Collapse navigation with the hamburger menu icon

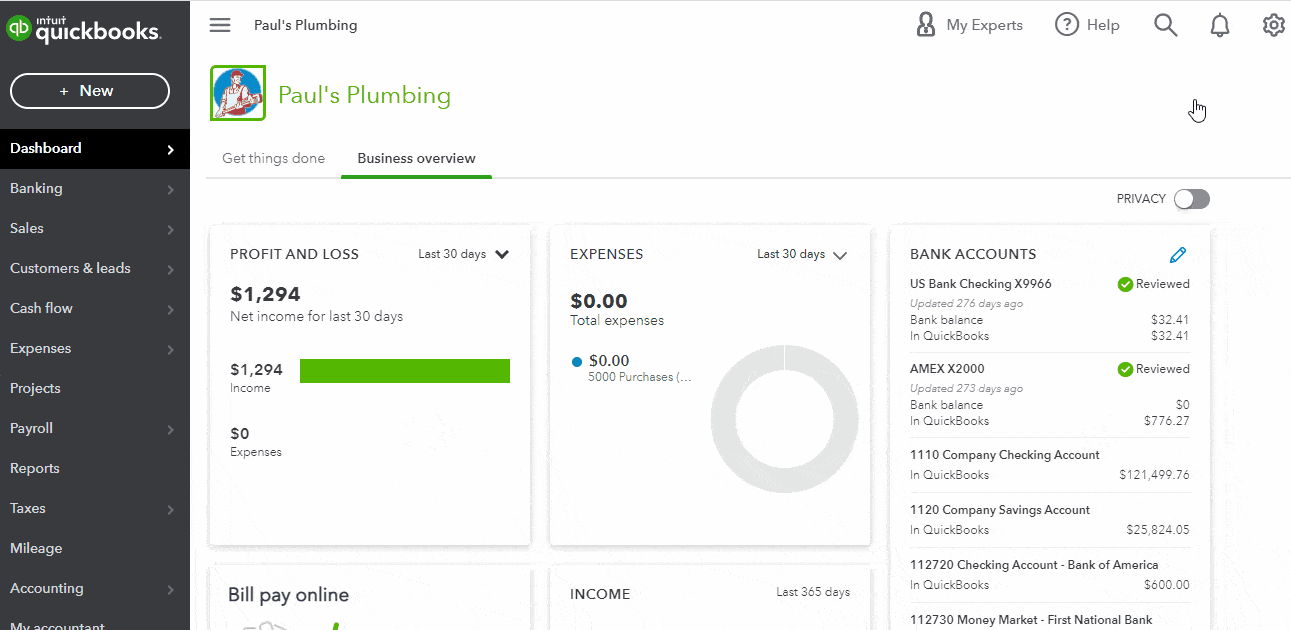pyautogui.click(x=220, y=25)
